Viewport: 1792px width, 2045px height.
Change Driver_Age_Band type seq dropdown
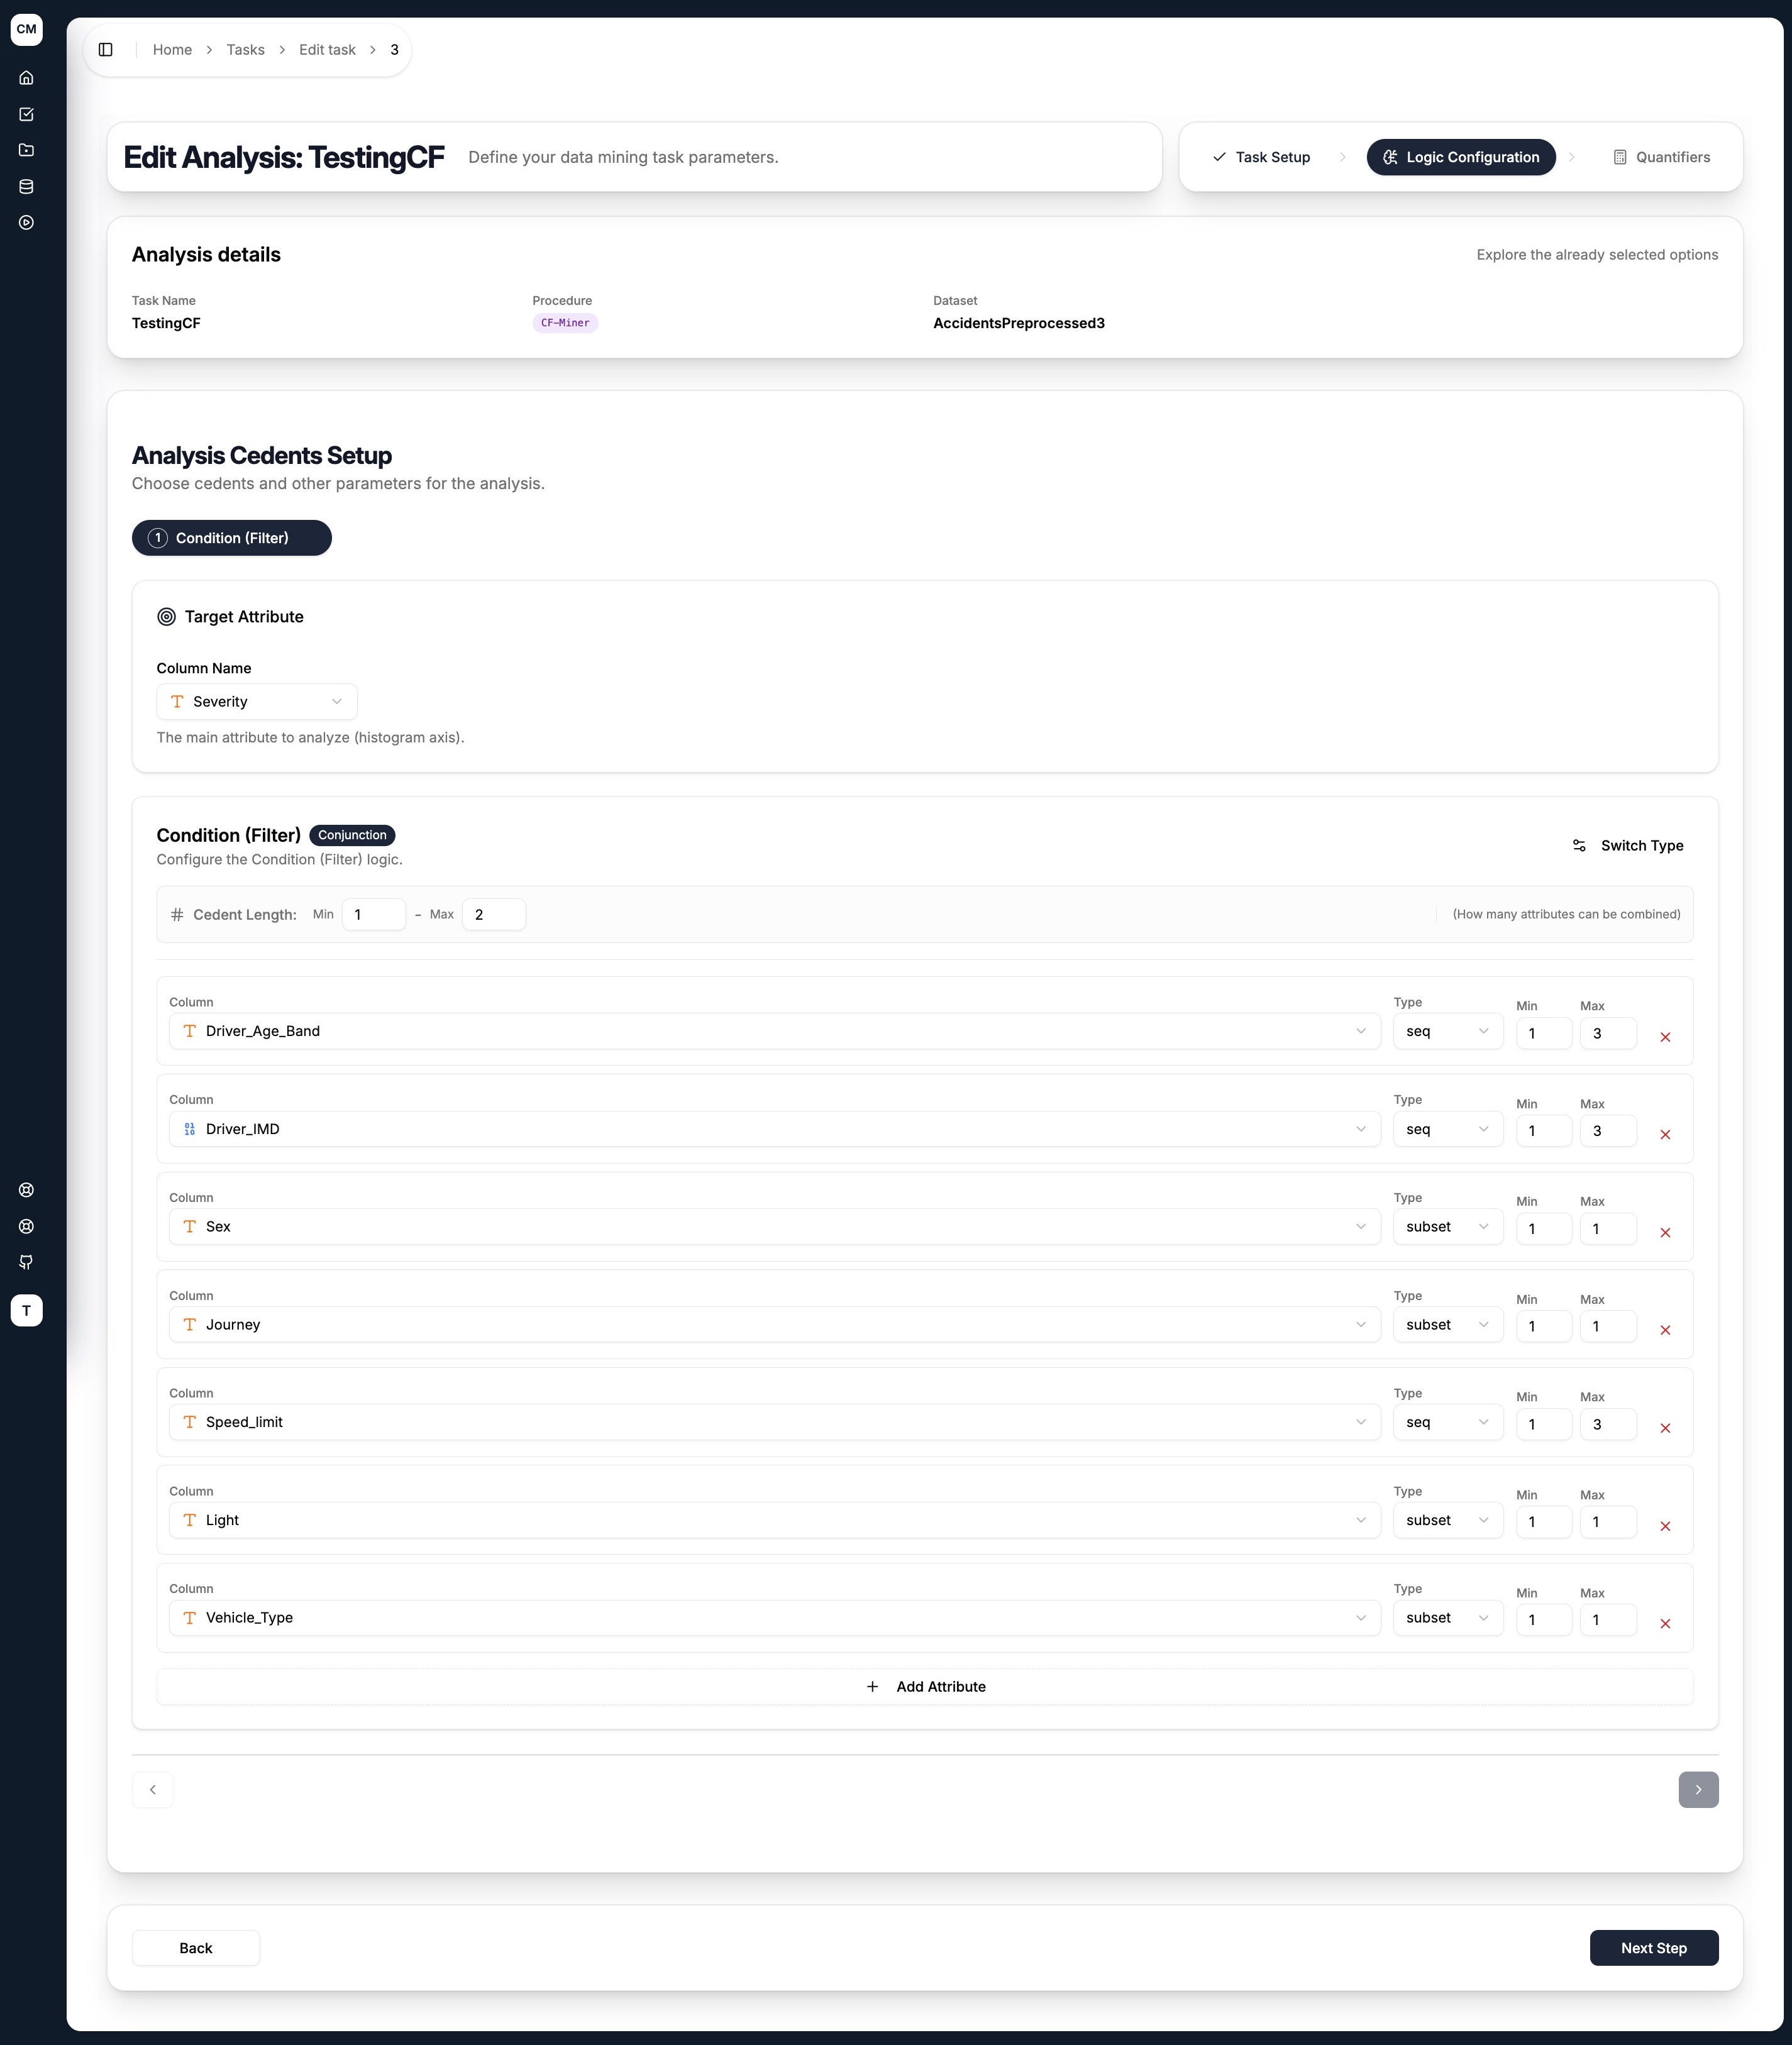[x=1448, y=1031]
